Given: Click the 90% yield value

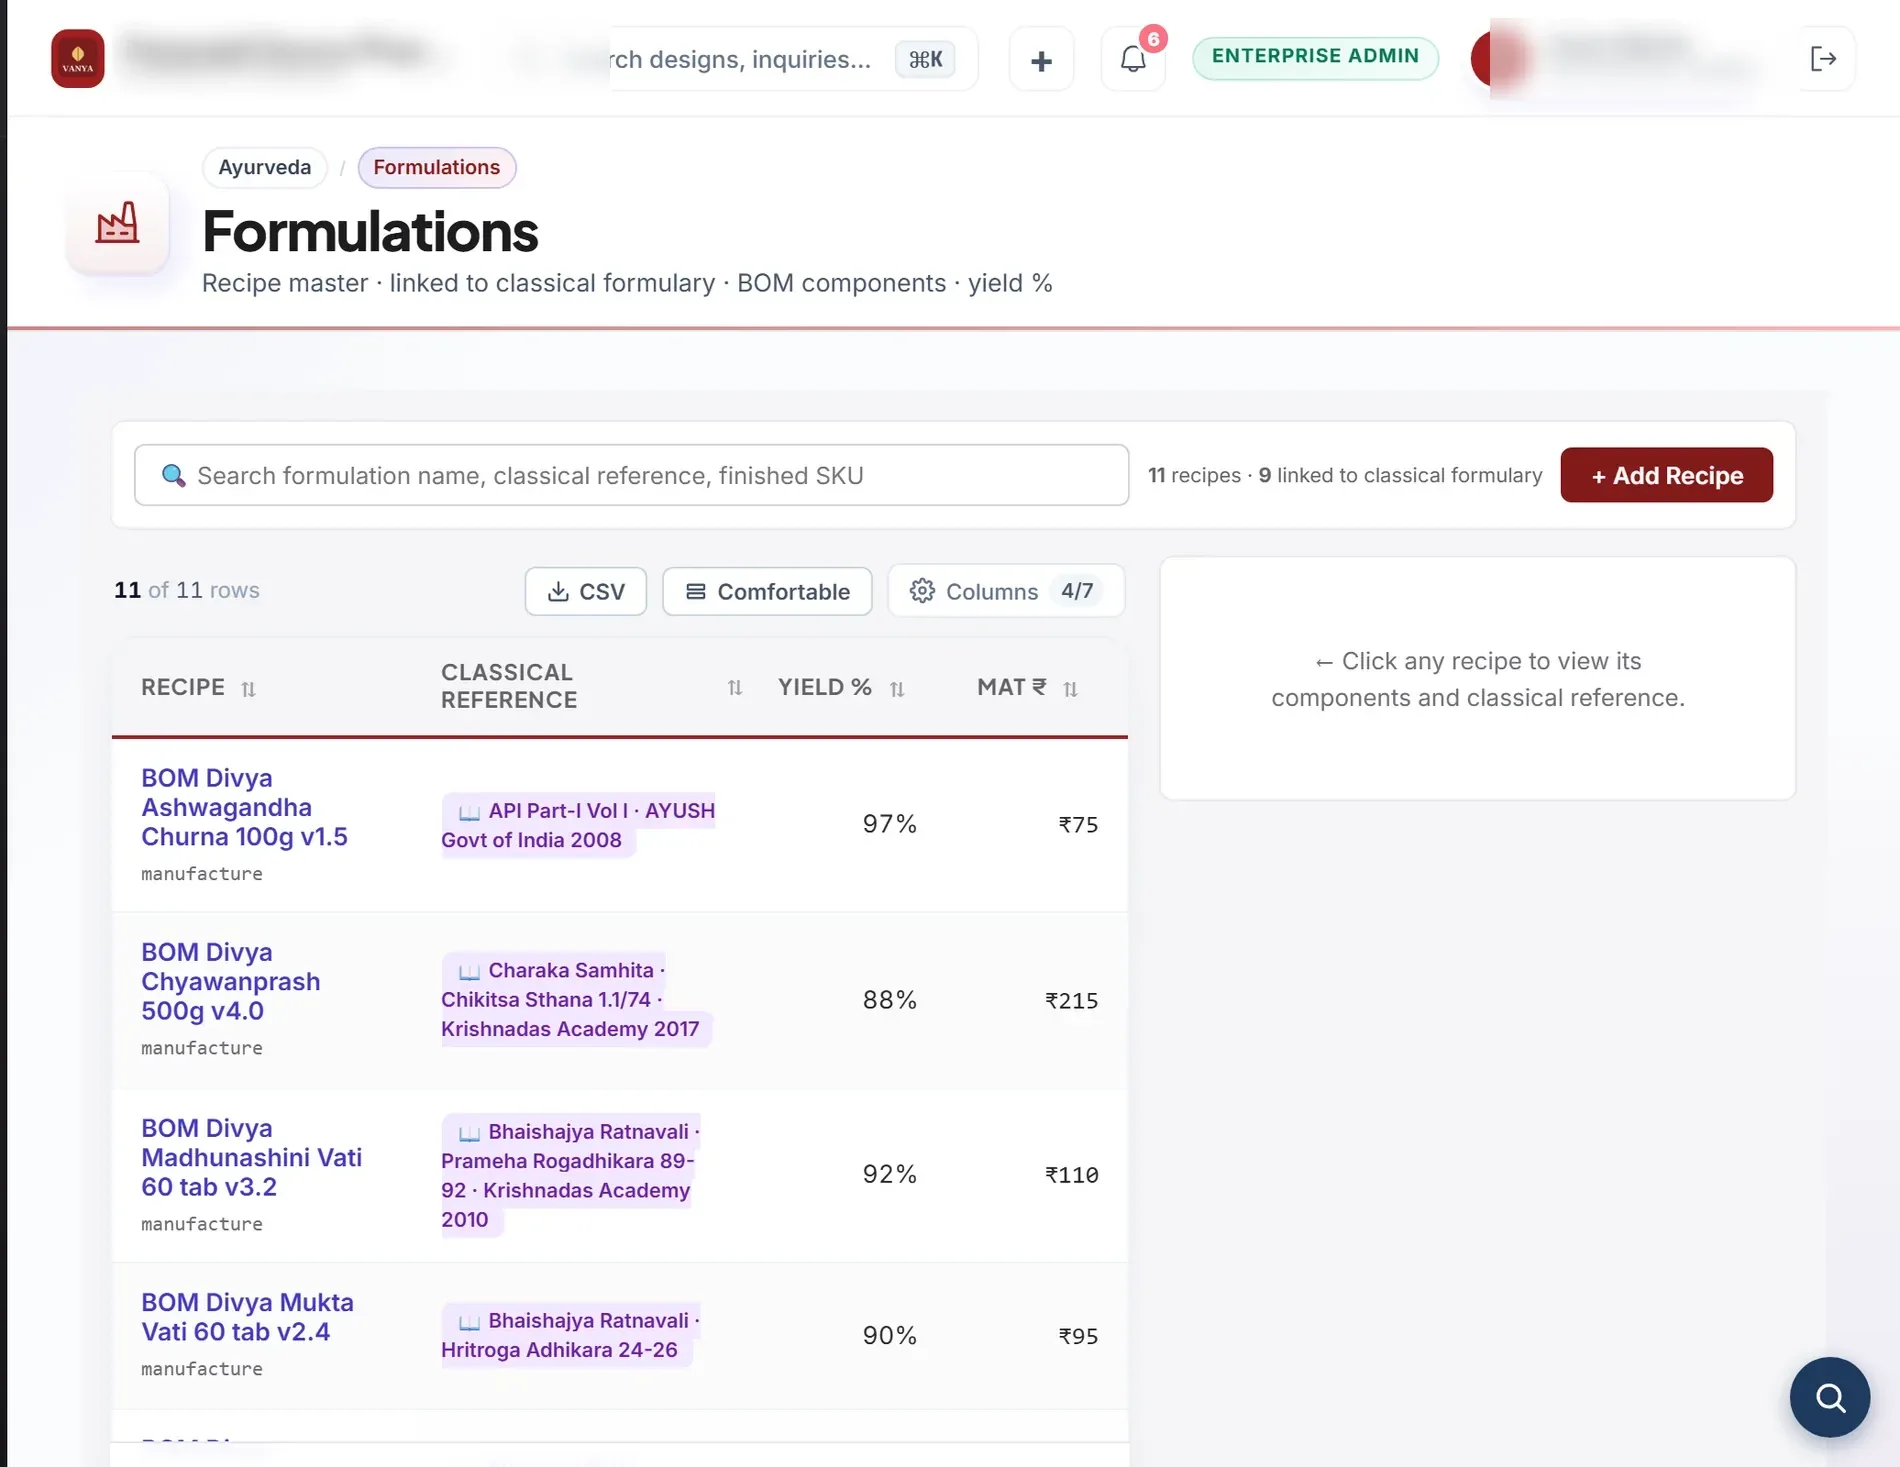Looking at the screenshot, I should [890, 1335].
